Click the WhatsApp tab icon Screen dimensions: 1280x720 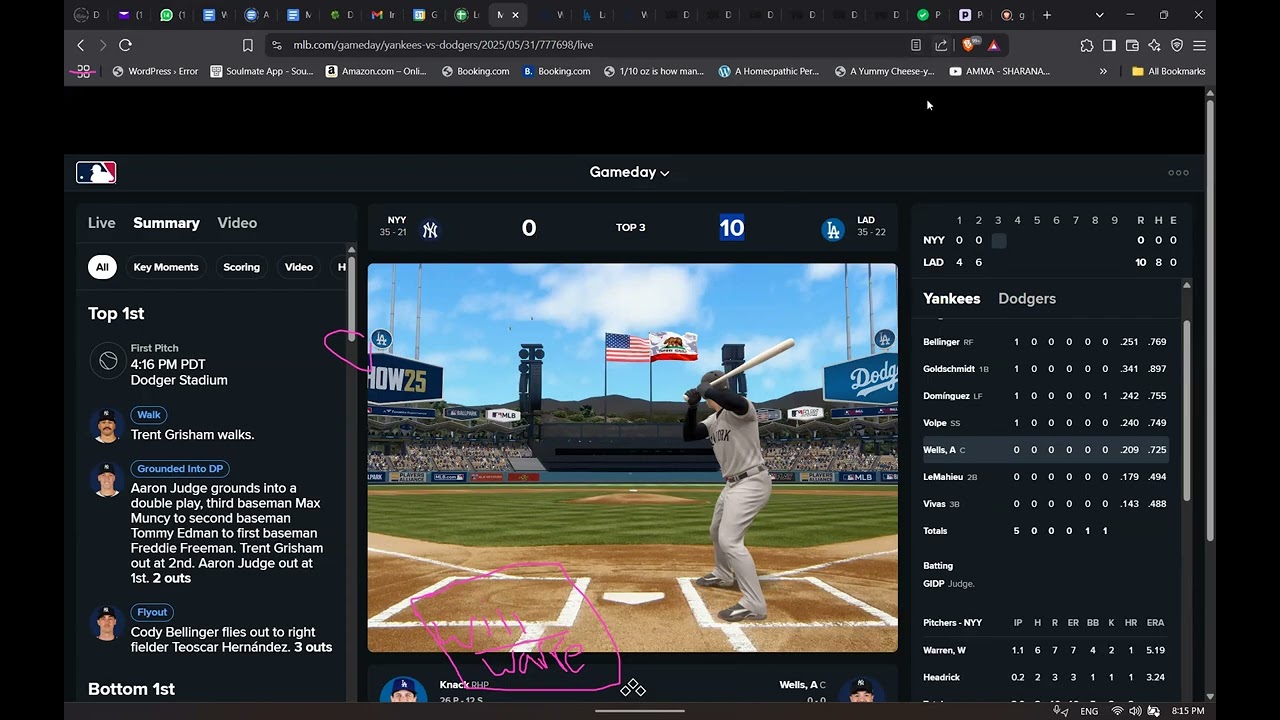click(166, 15)
